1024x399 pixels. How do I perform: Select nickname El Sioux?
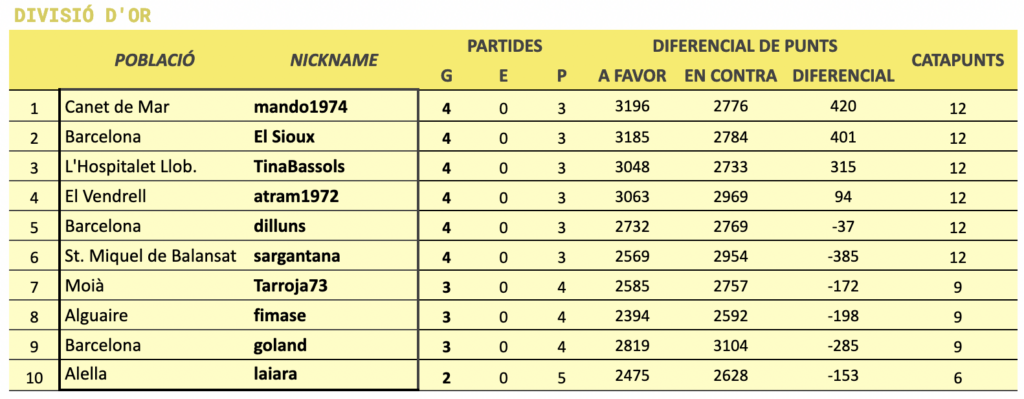point(284,137)
